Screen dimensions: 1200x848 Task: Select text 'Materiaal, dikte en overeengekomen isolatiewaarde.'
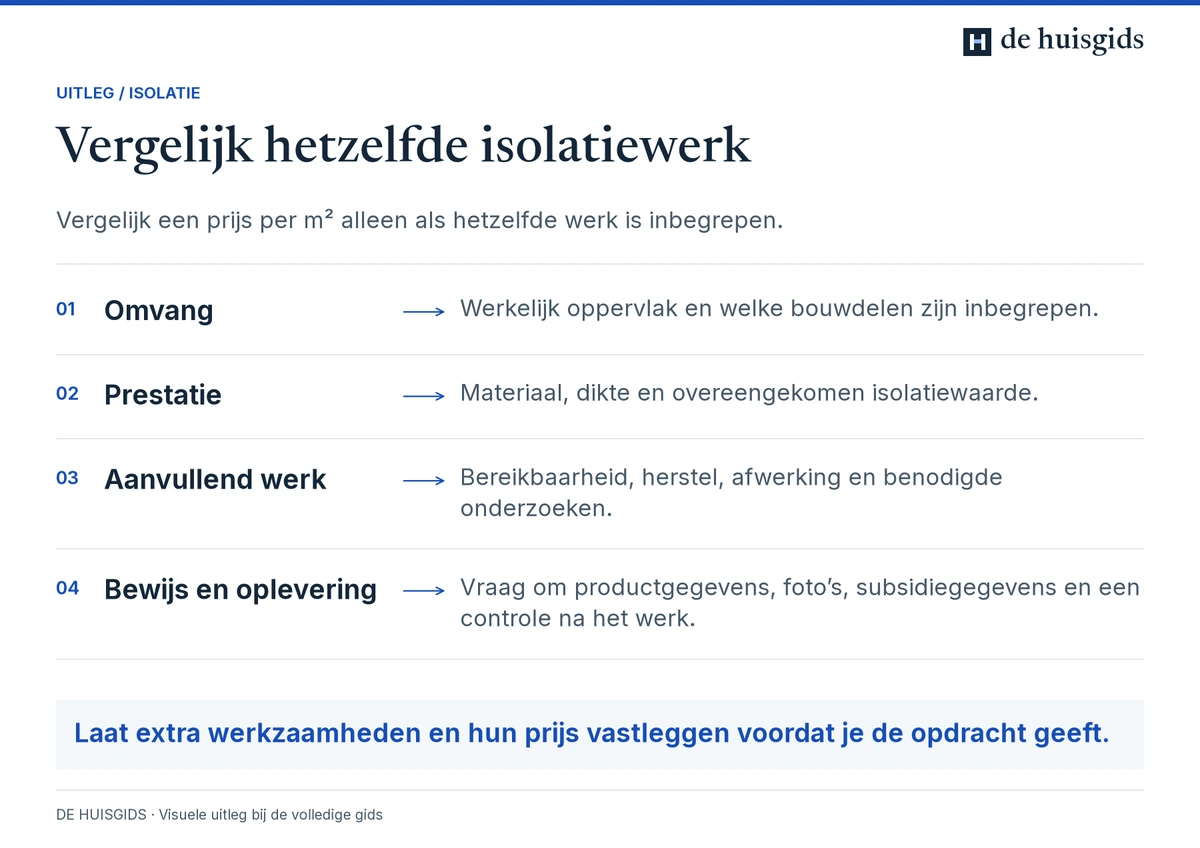pyautogui.click(x=749, y=393)
